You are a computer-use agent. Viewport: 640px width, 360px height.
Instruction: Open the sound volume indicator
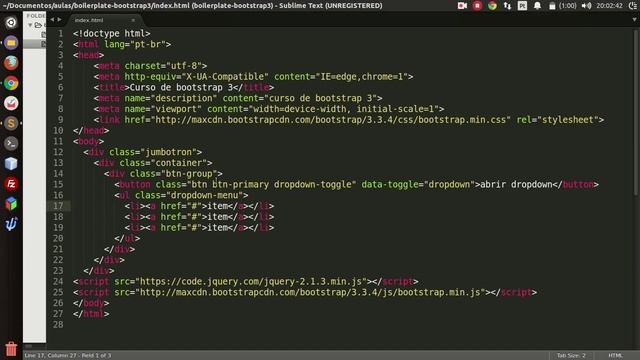coord(586,6)
